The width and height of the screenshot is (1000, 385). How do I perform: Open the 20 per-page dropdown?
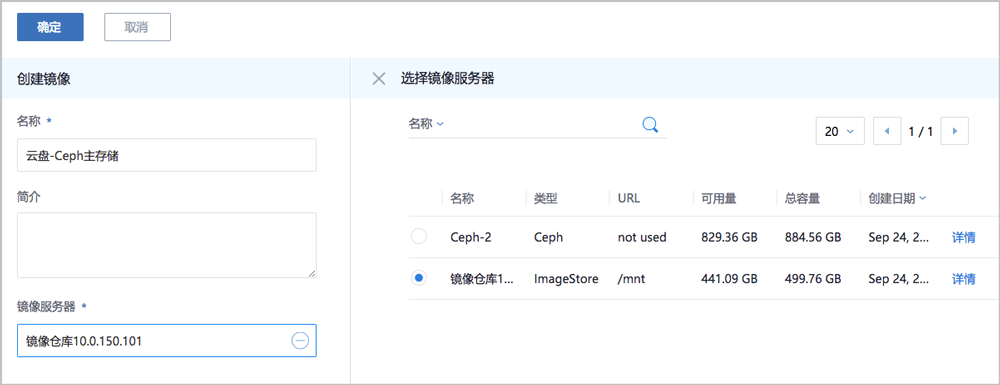840,131
